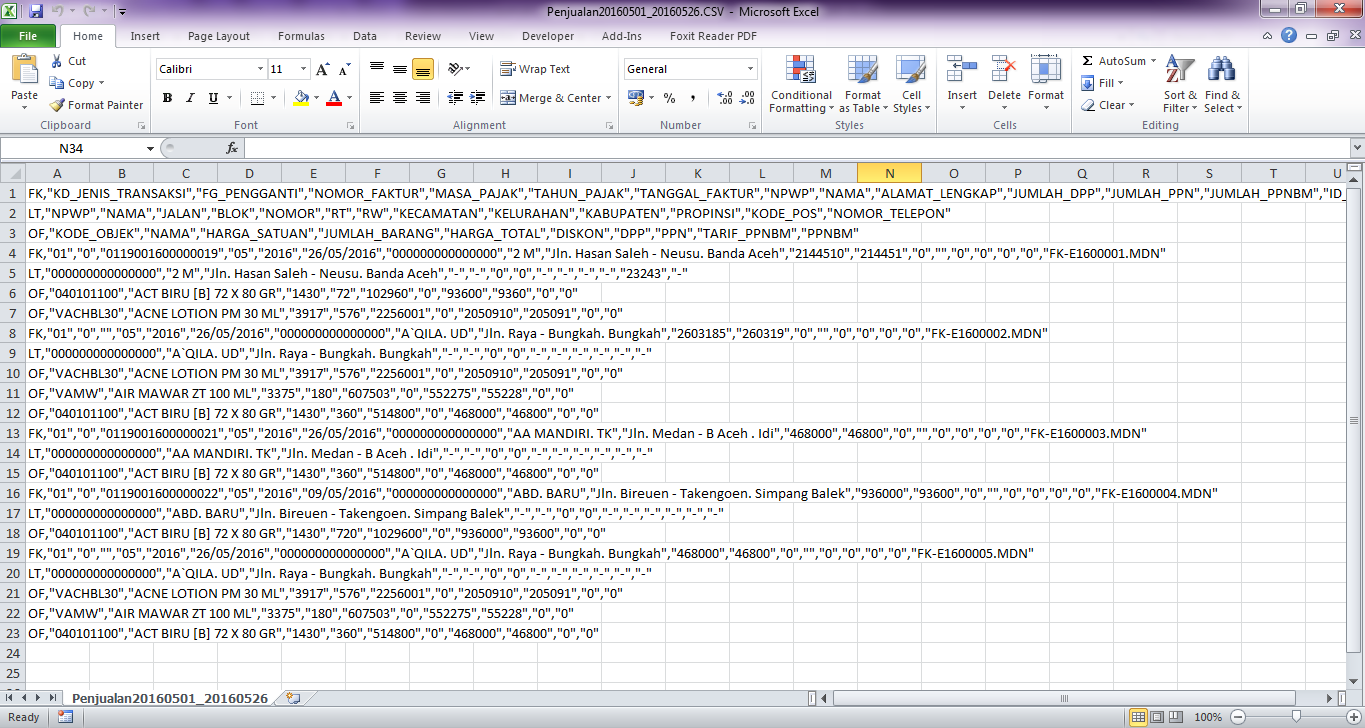Select the Penjualan20160501_20160526 sheet tab
1365x728 pixels.
tap(170, 698)
